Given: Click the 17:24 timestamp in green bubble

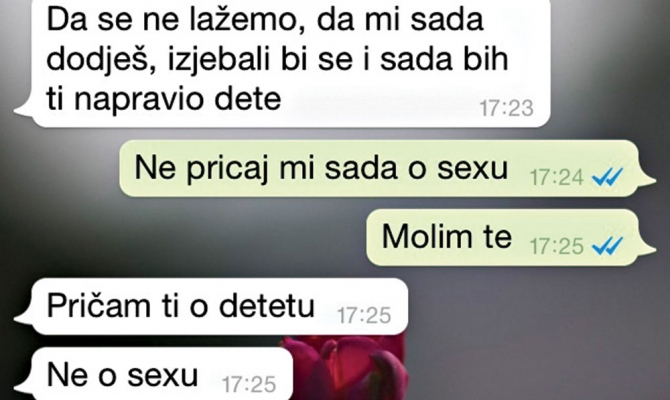Looking at the screenshot, I should point(557,177).
